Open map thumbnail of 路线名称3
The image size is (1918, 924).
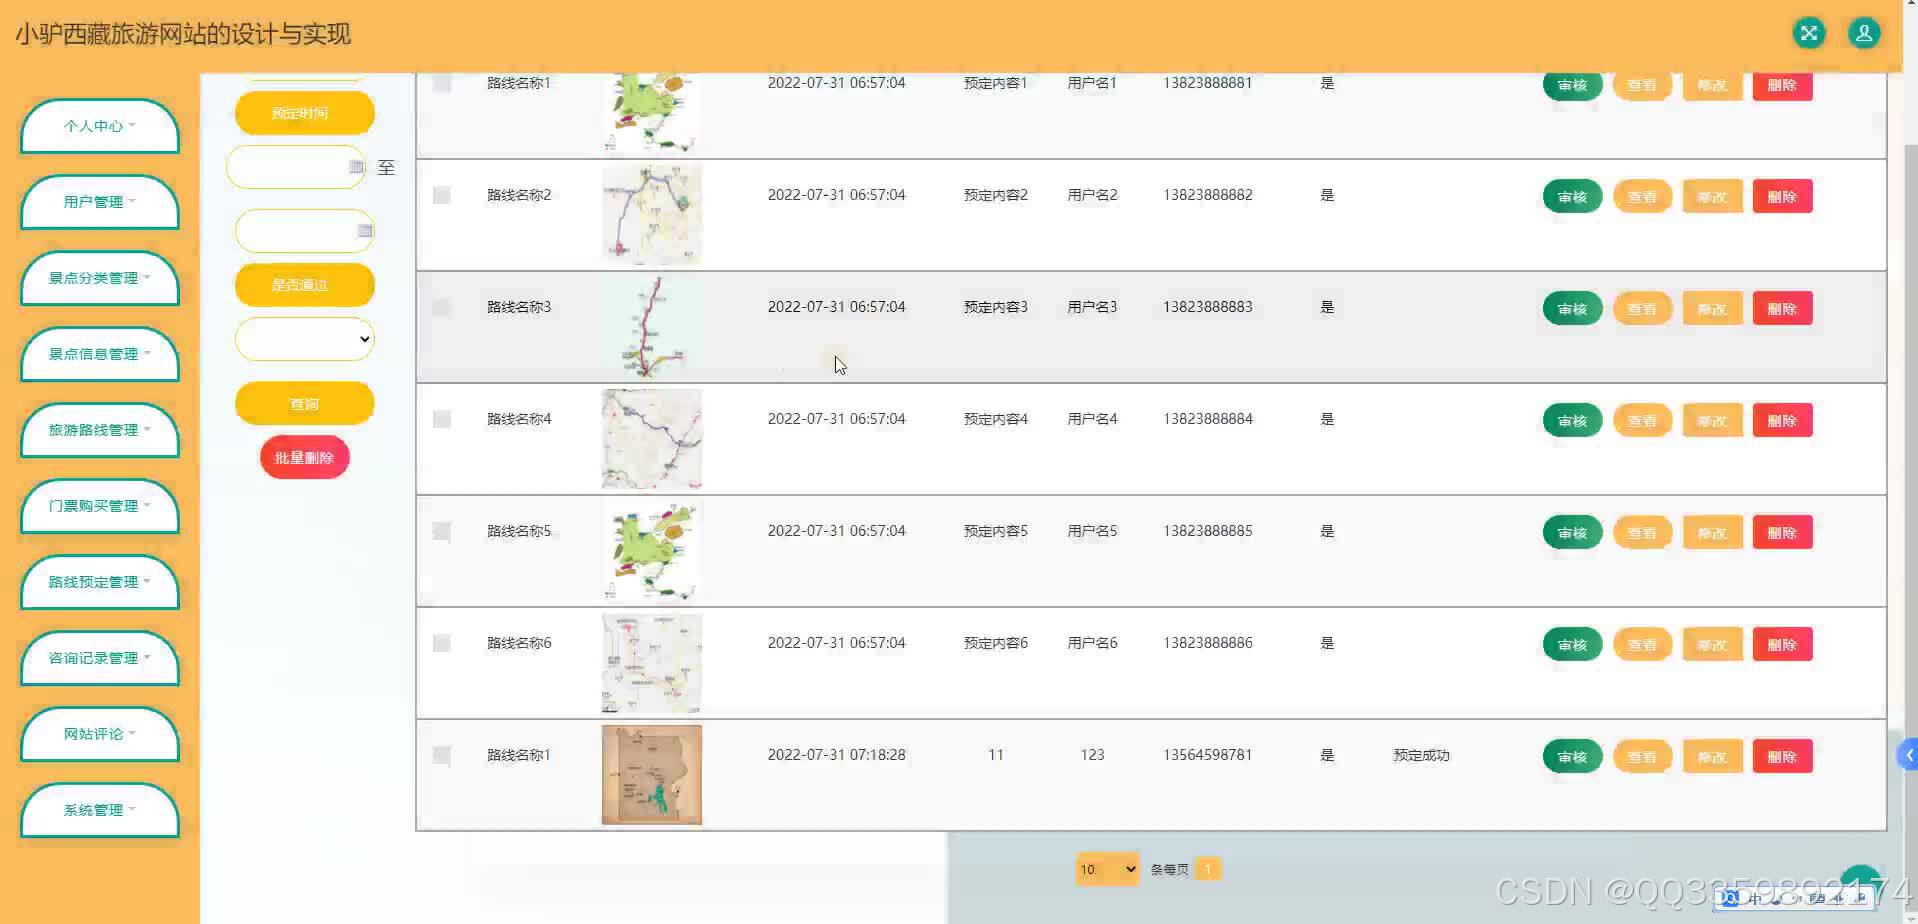652,327
